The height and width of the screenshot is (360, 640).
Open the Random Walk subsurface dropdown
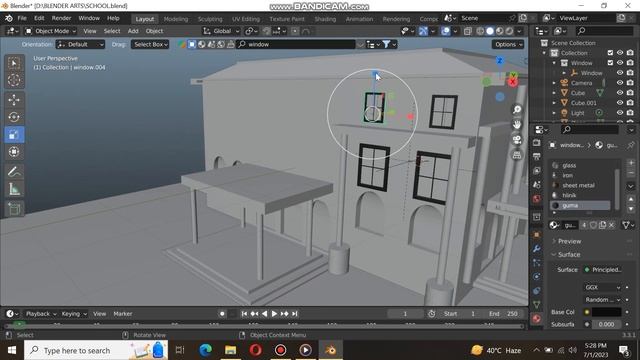pyautogui.click(x=602, y=300)
